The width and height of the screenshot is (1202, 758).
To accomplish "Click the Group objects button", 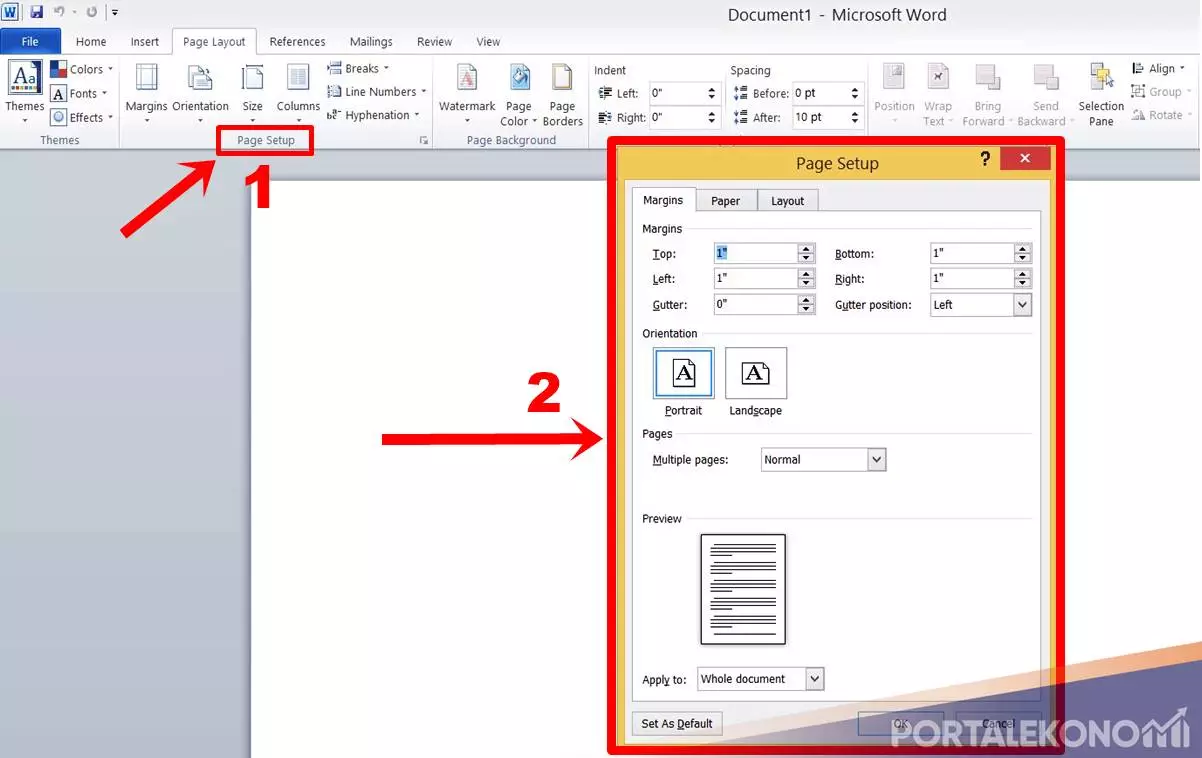I will [1160, 92].
